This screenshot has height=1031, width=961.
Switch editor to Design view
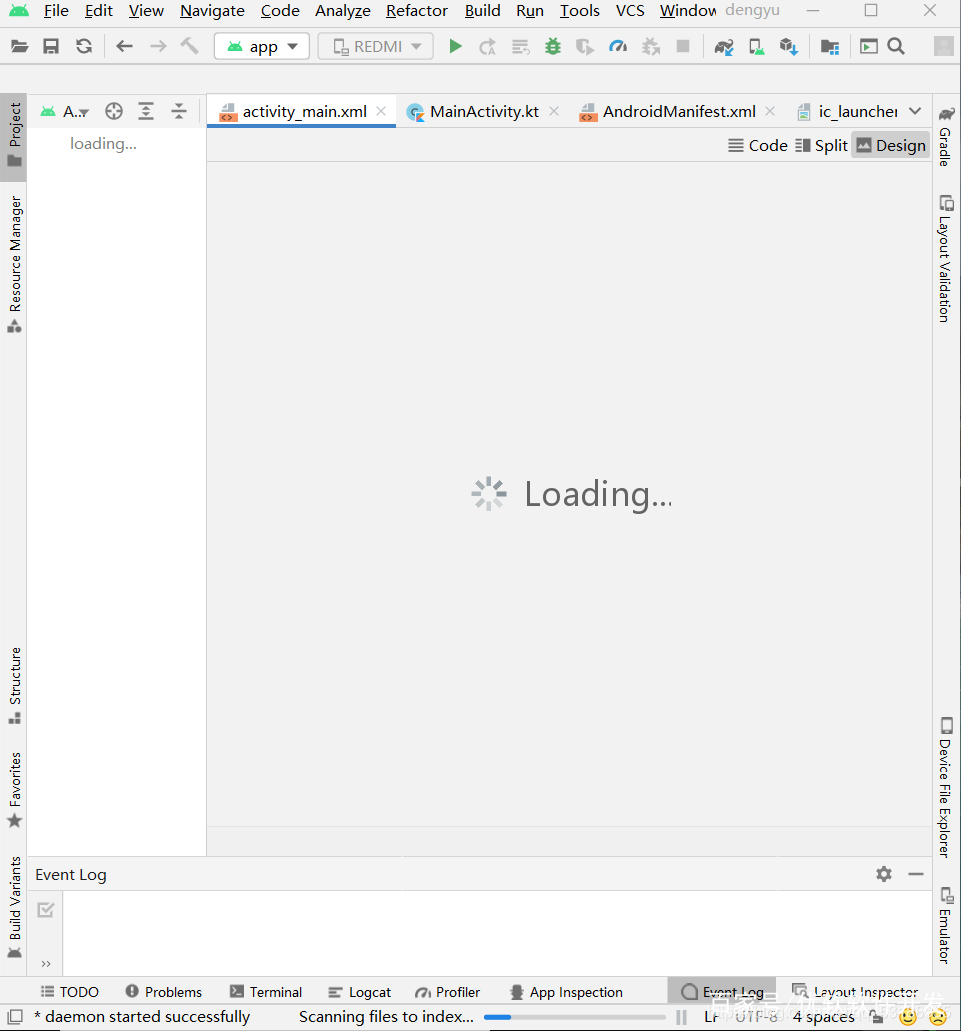891,145
